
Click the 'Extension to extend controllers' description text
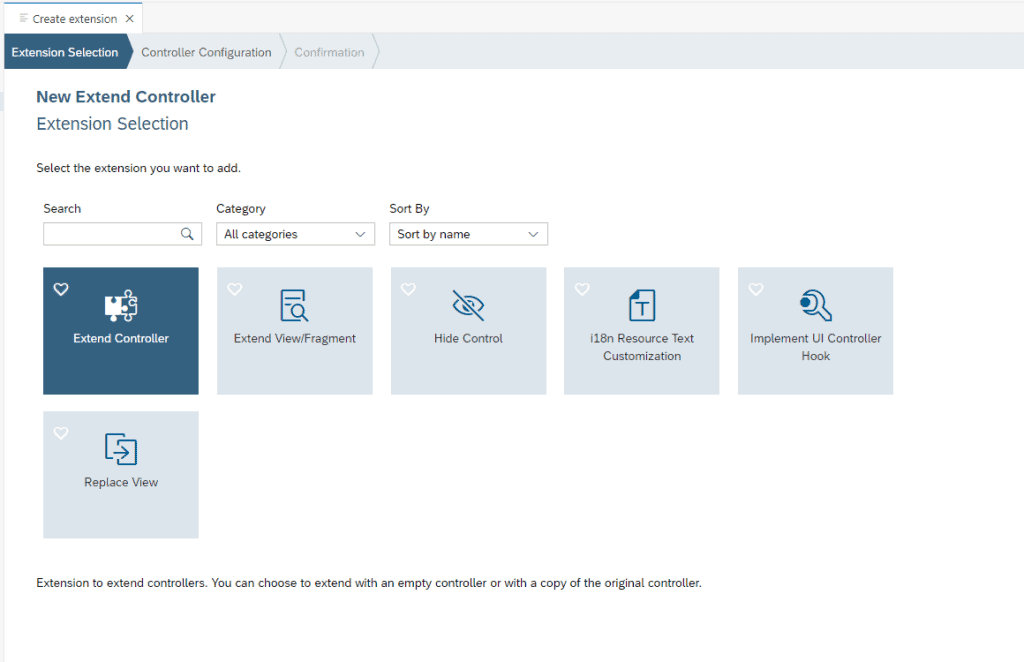click(369, 582)
